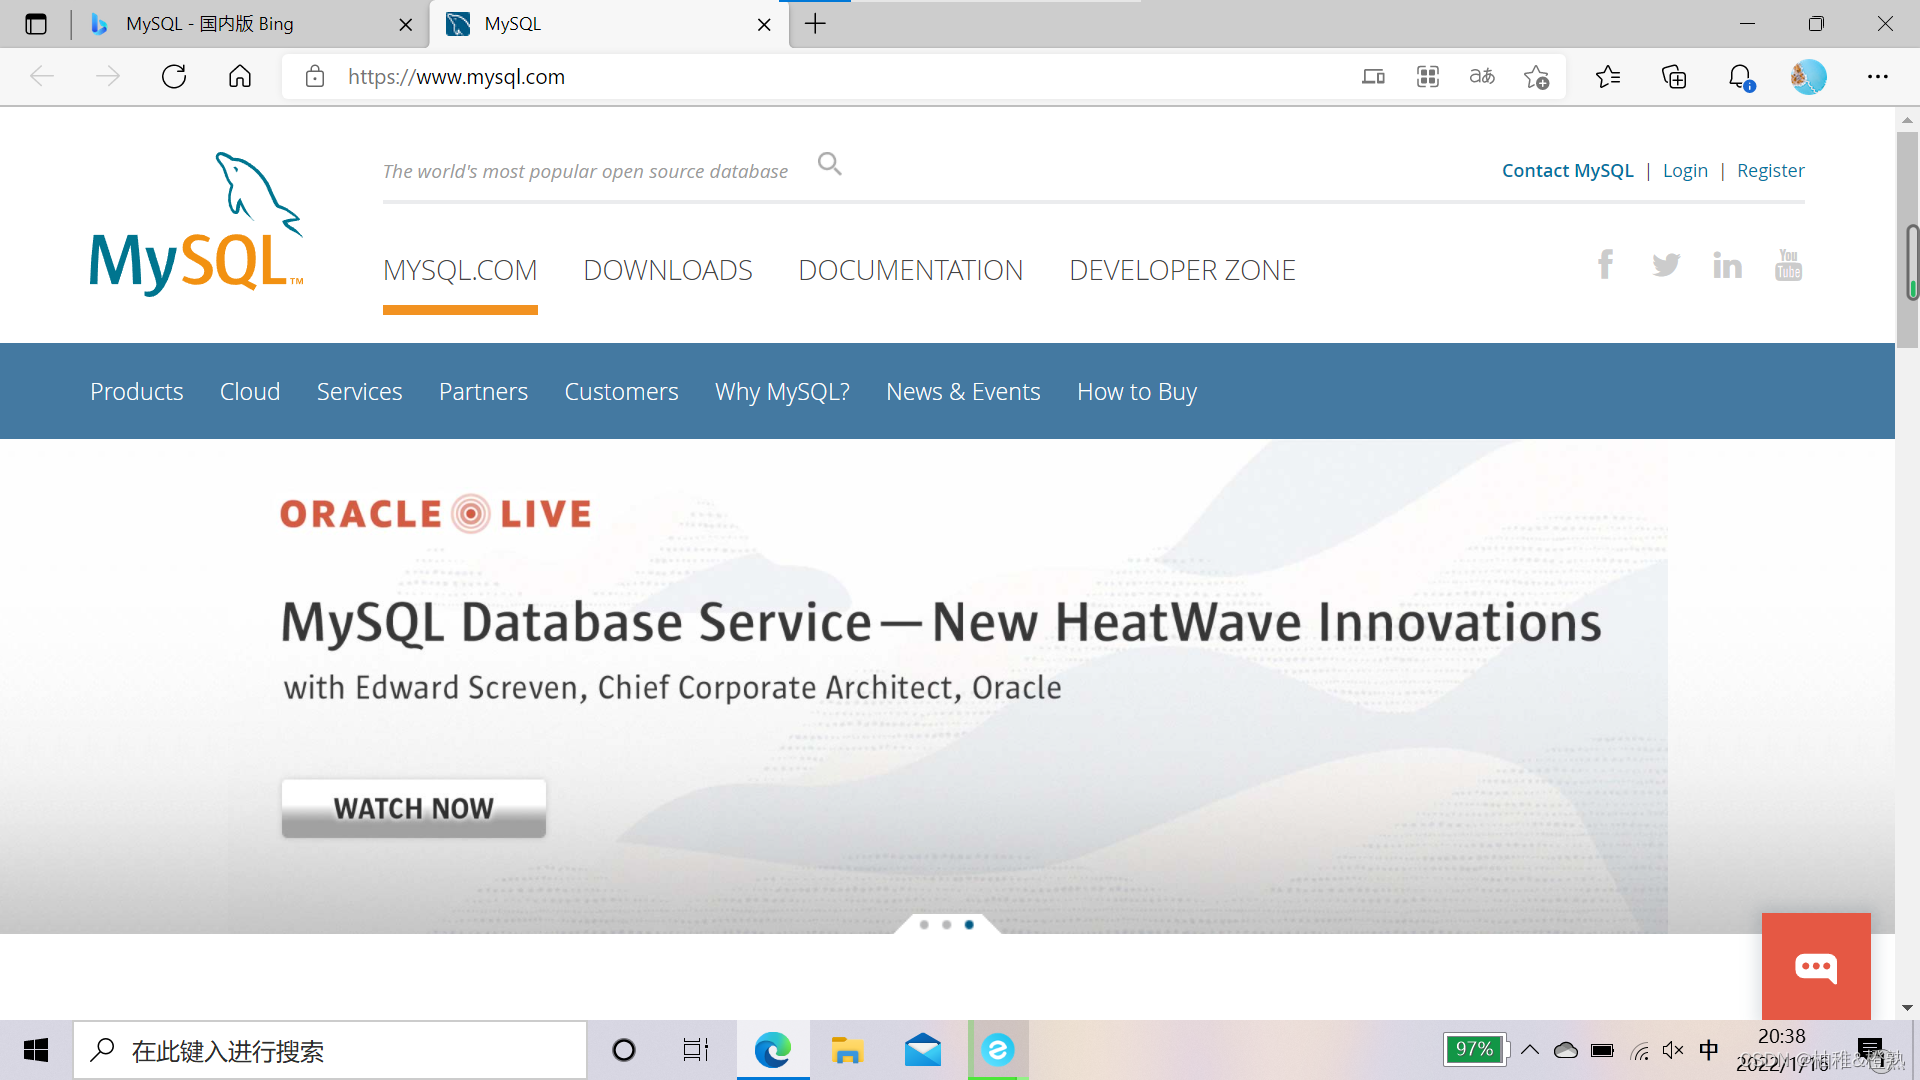This screenshot has width=1920, height=1080.
Task: Click the page vertical scrollbar thumb
Action: (1907, 240)
